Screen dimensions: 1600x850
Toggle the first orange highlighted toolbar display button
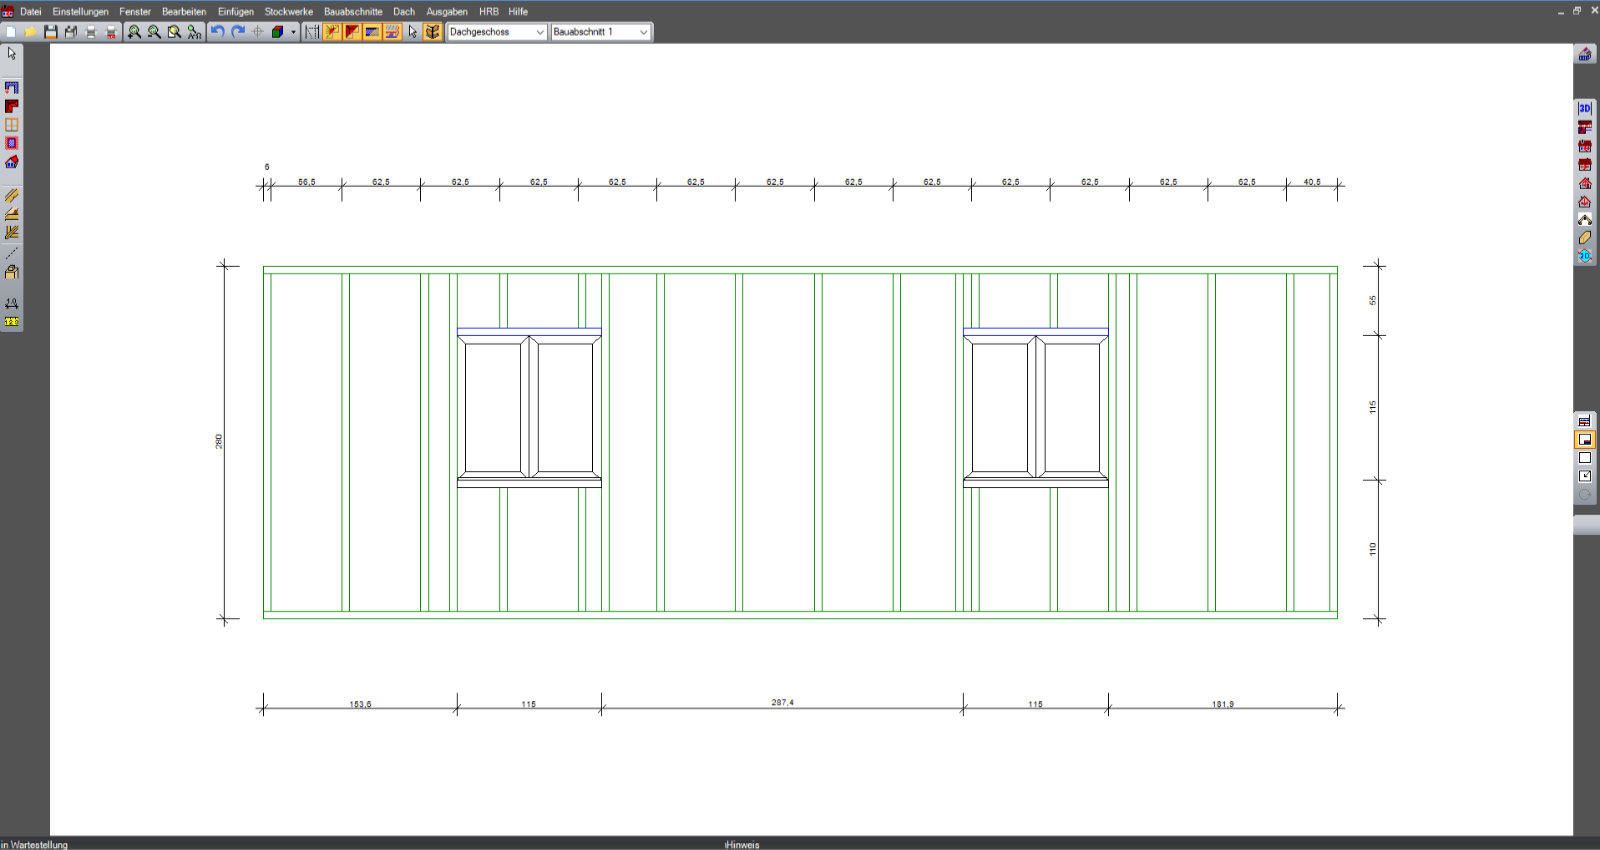[x=332, y=32]
